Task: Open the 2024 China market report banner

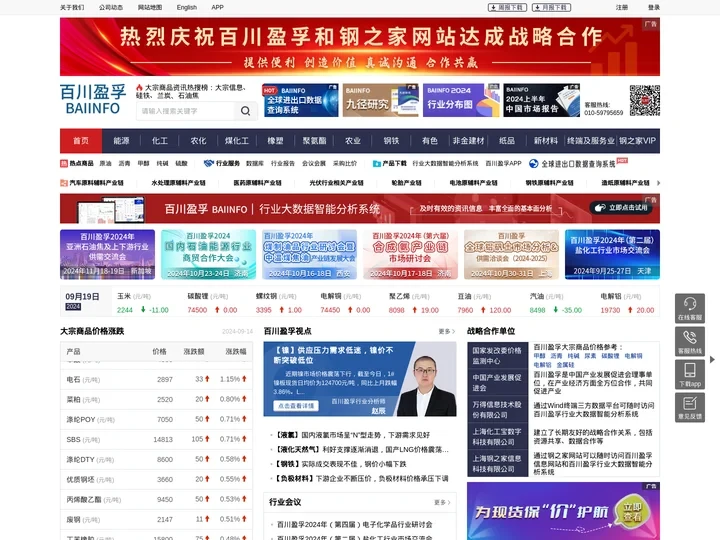Action: (x=542, y=100)
